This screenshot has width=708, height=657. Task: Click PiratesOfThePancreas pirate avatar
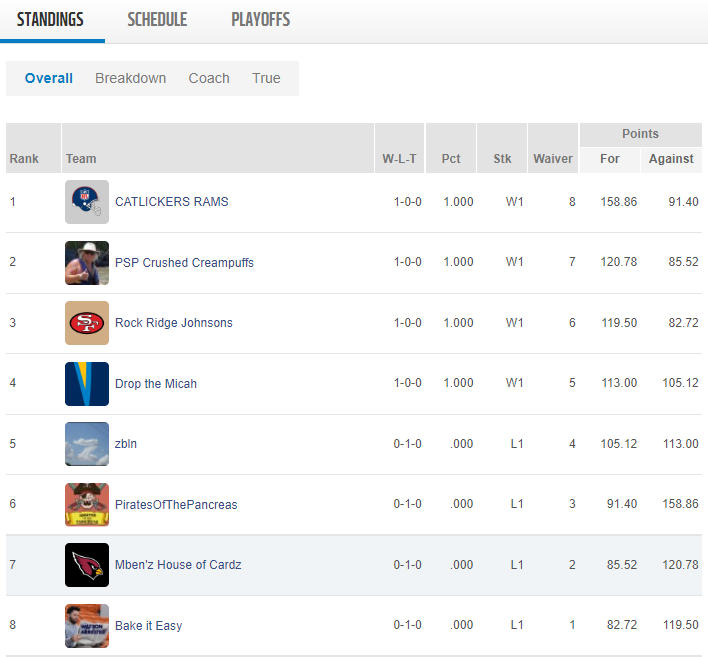coord(87,505)
